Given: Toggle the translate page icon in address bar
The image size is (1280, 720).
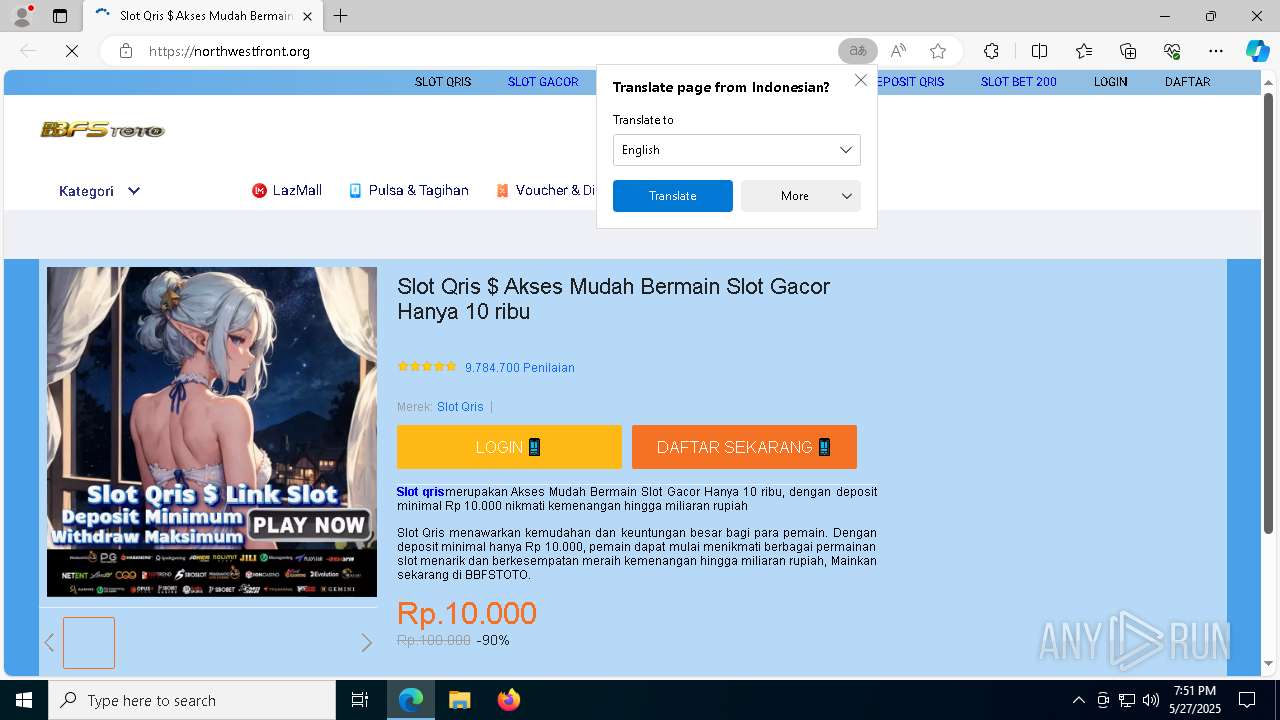Looking at the screenshot, I should coord(858,51).
